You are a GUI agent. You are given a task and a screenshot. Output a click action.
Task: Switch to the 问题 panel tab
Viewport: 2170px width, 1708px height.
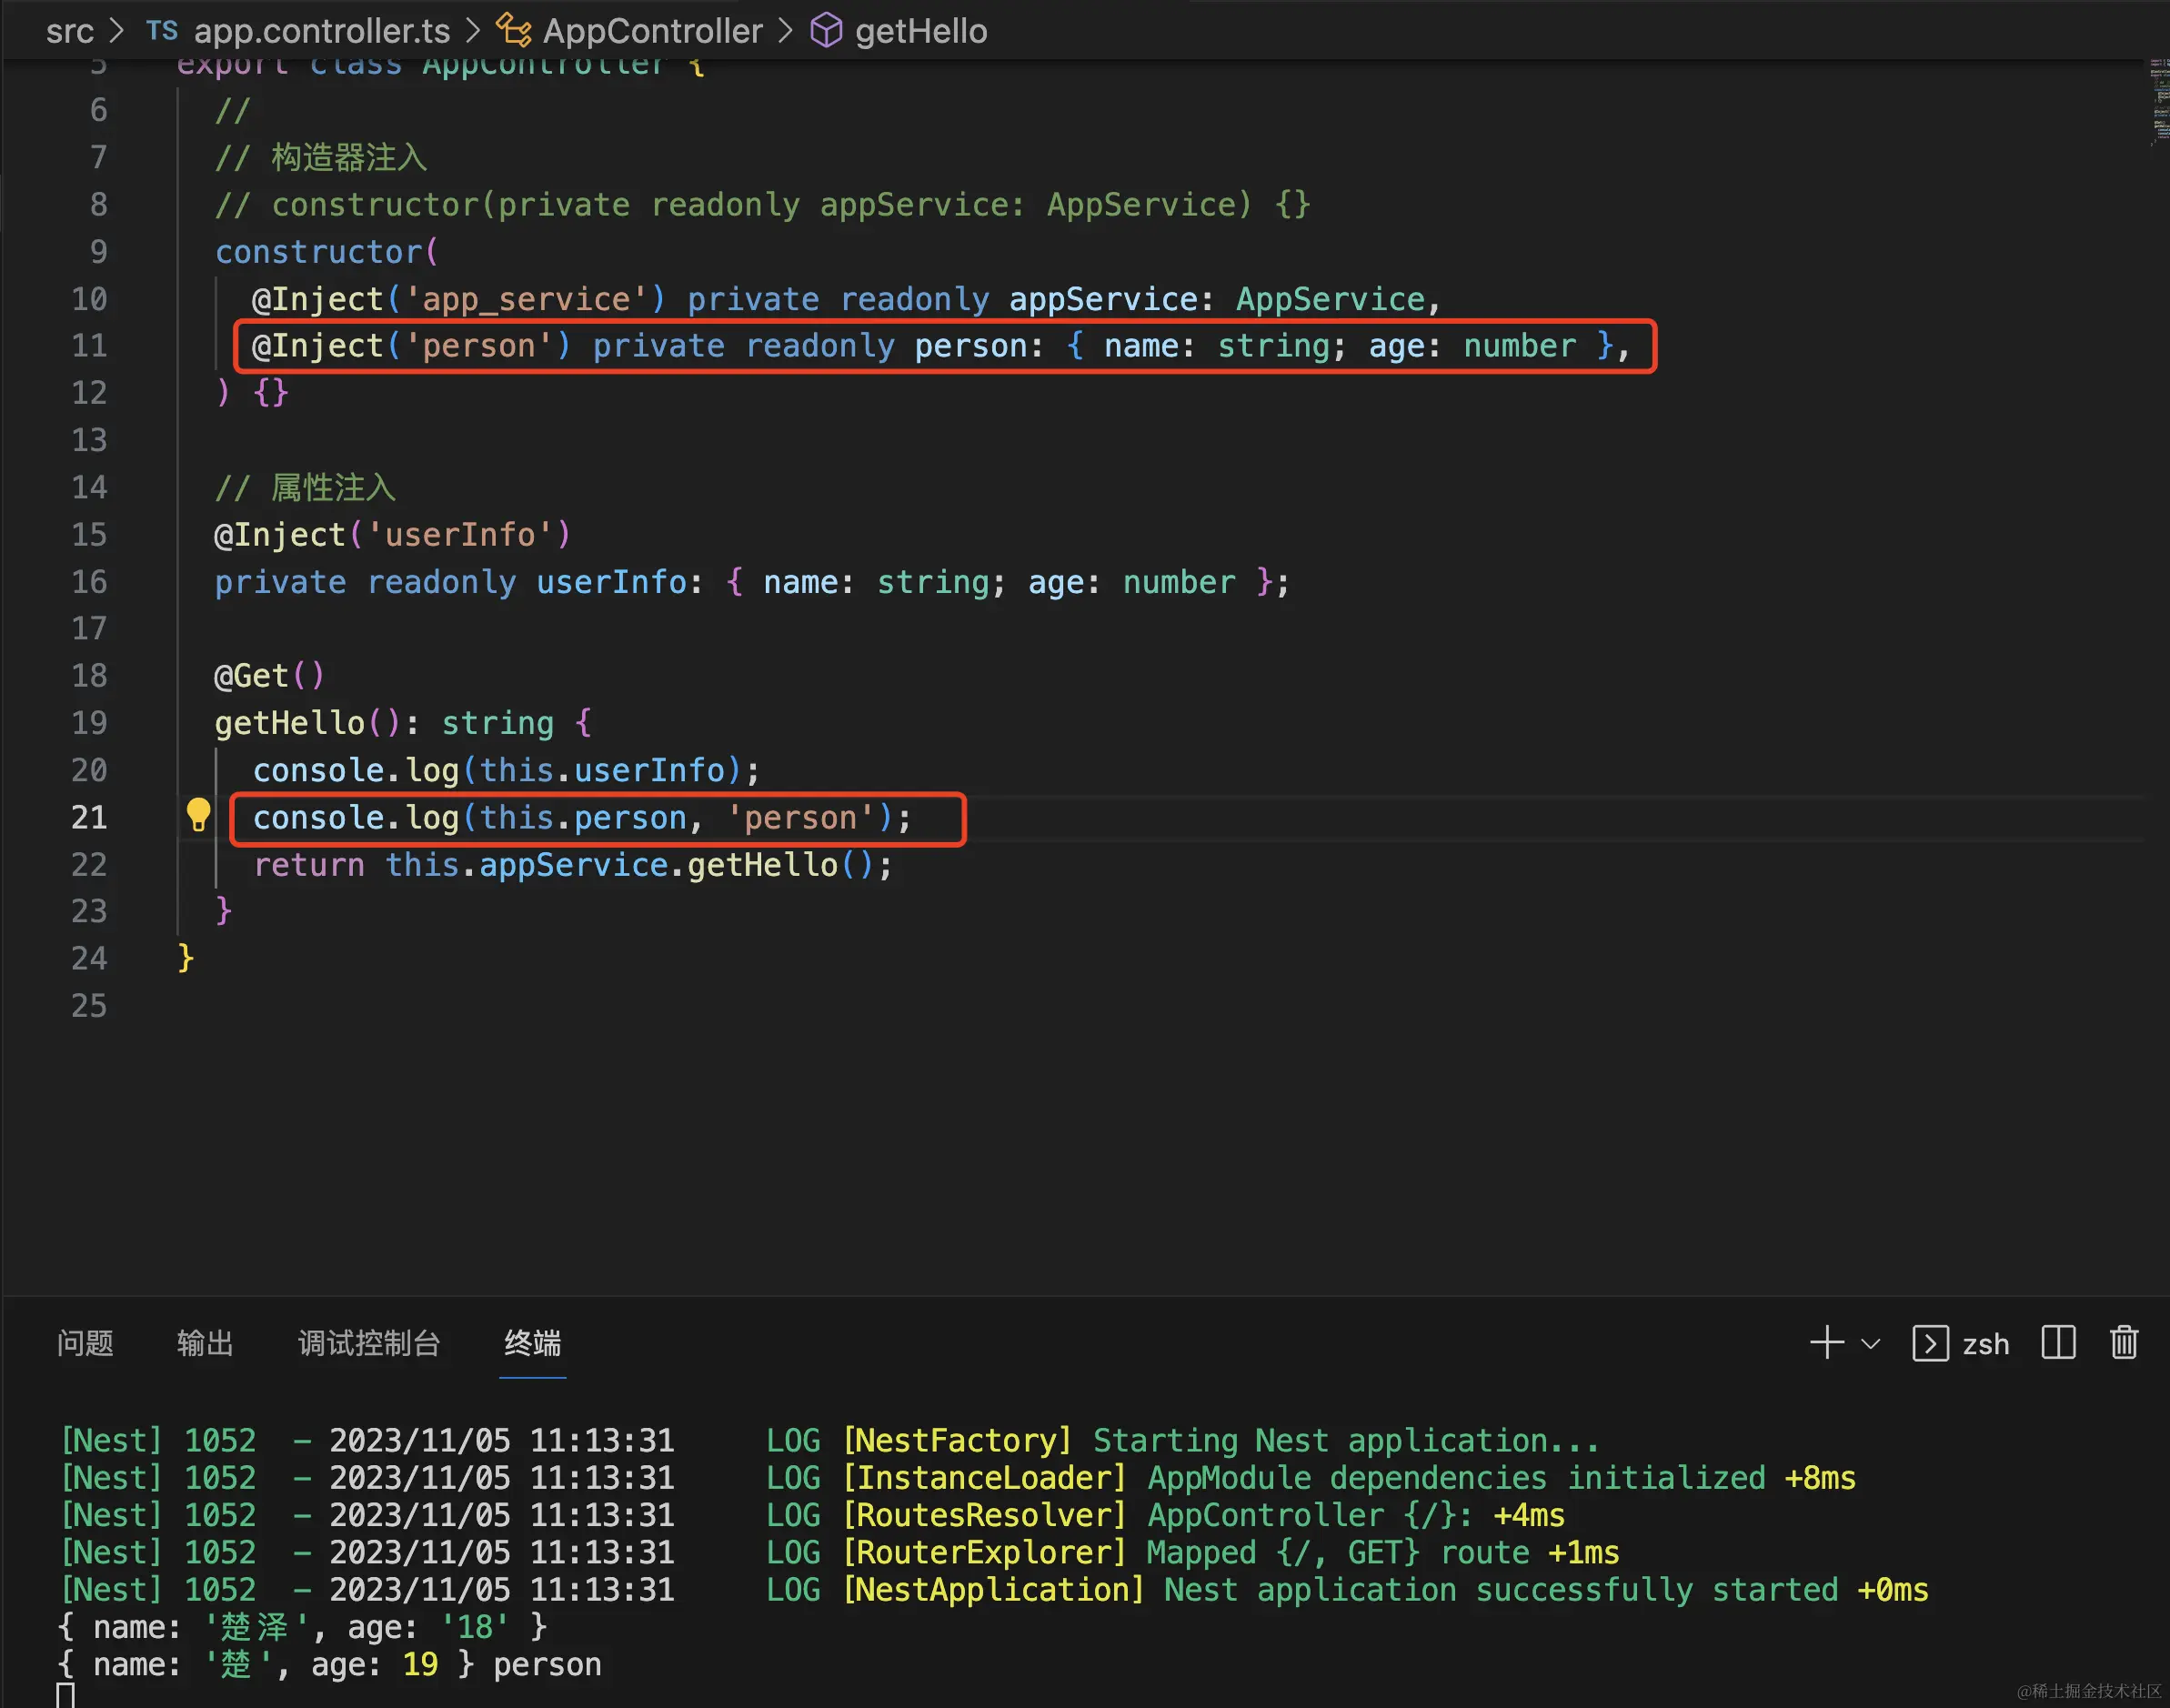85,1342
